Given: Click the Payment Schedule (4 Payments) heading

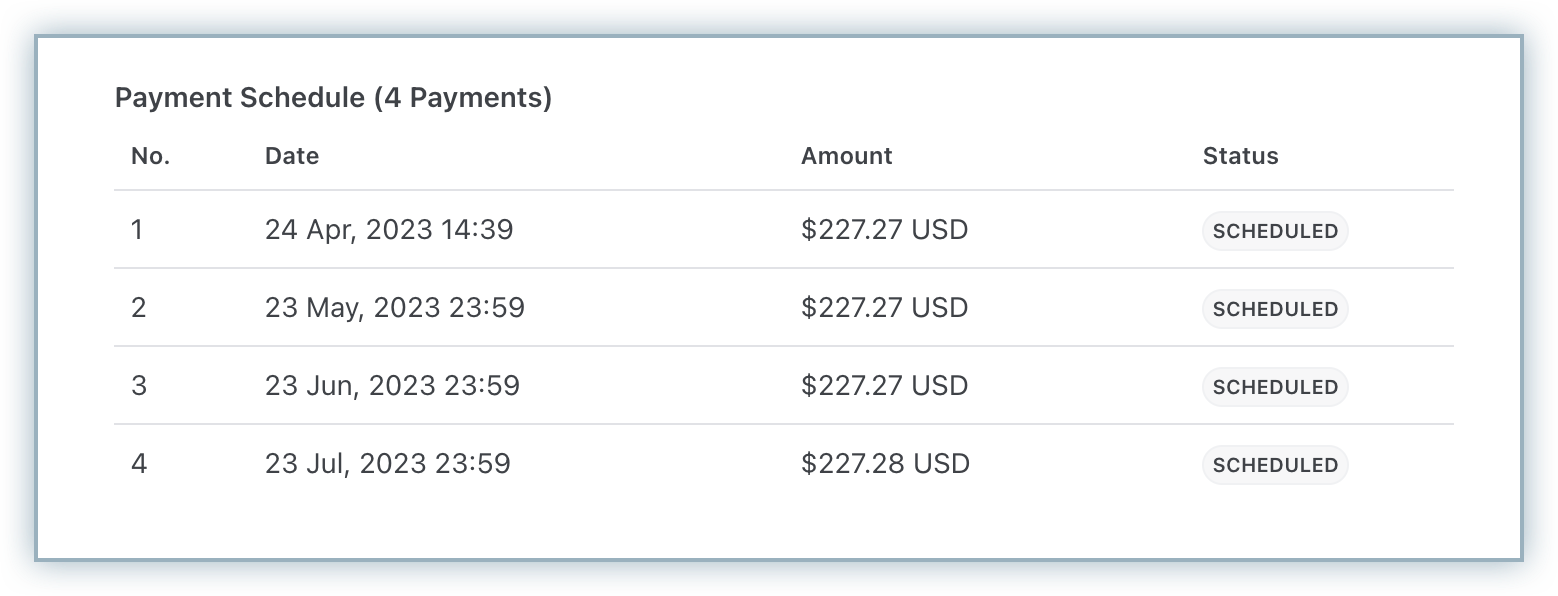Looking at the screenshot, I should [333, 98].
